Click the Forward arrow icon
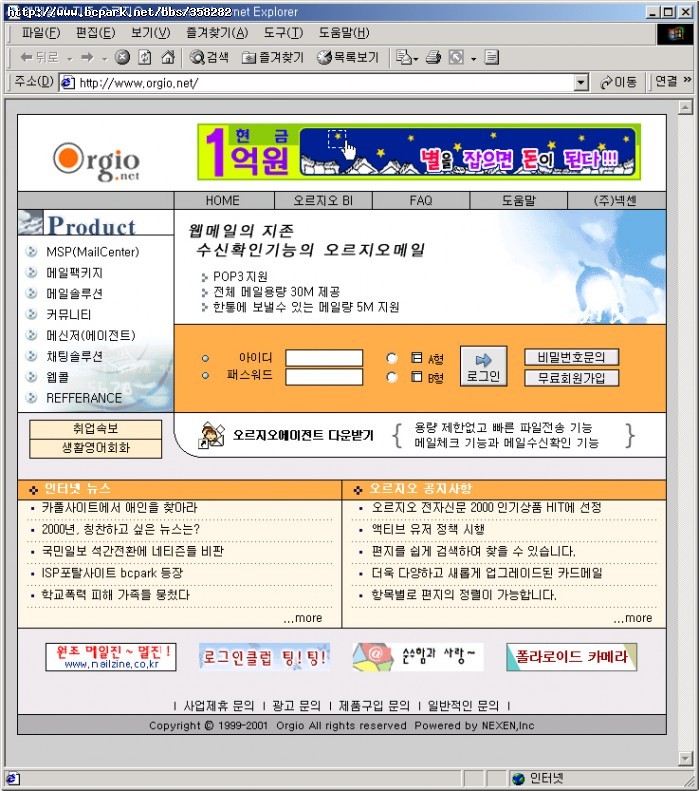The height and width of the screenshot is (791, 700). click(x=87, y=58)
